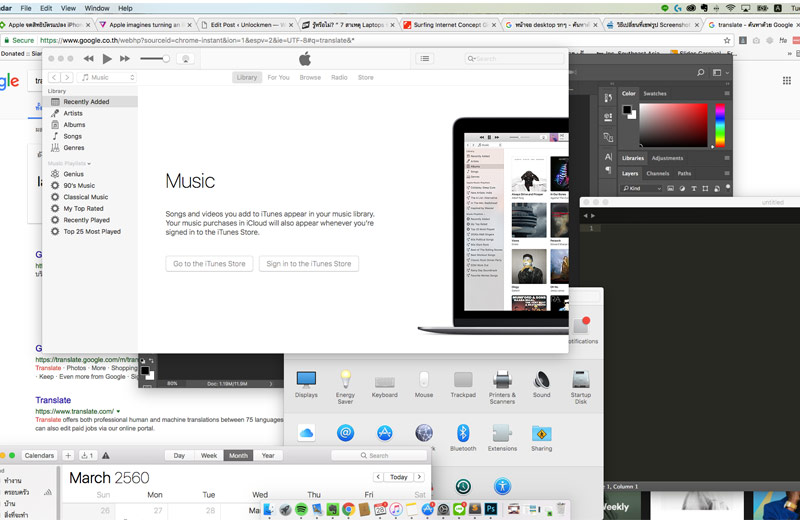This screenshot has height=520, width=800.
Task: Open Sound preferences
Action: [x=541, y=384]
